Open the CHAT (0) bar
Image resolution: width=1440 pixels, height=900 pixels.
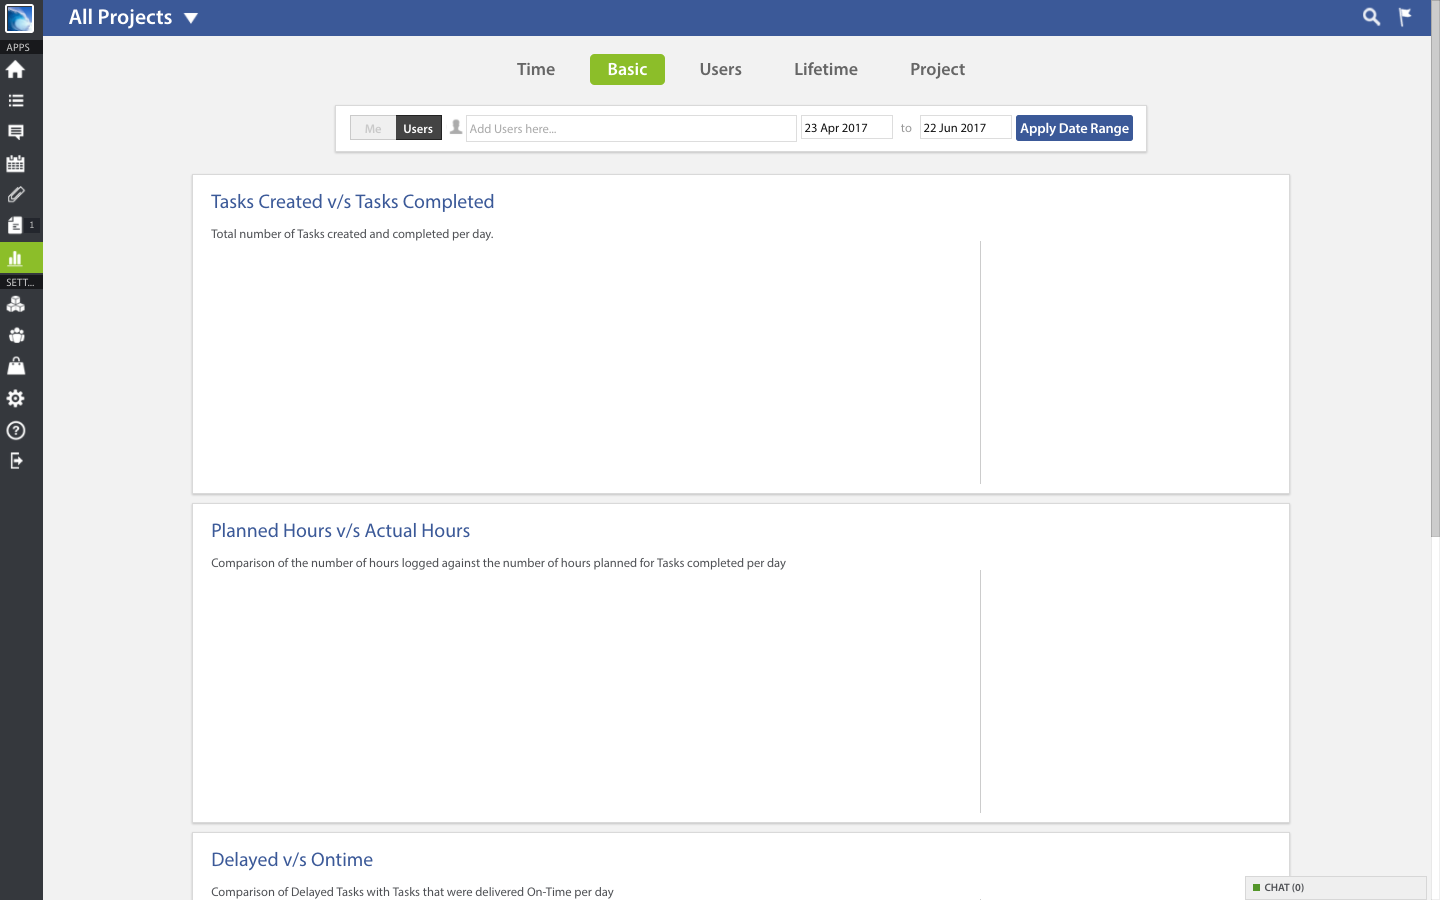(1336, 888)
